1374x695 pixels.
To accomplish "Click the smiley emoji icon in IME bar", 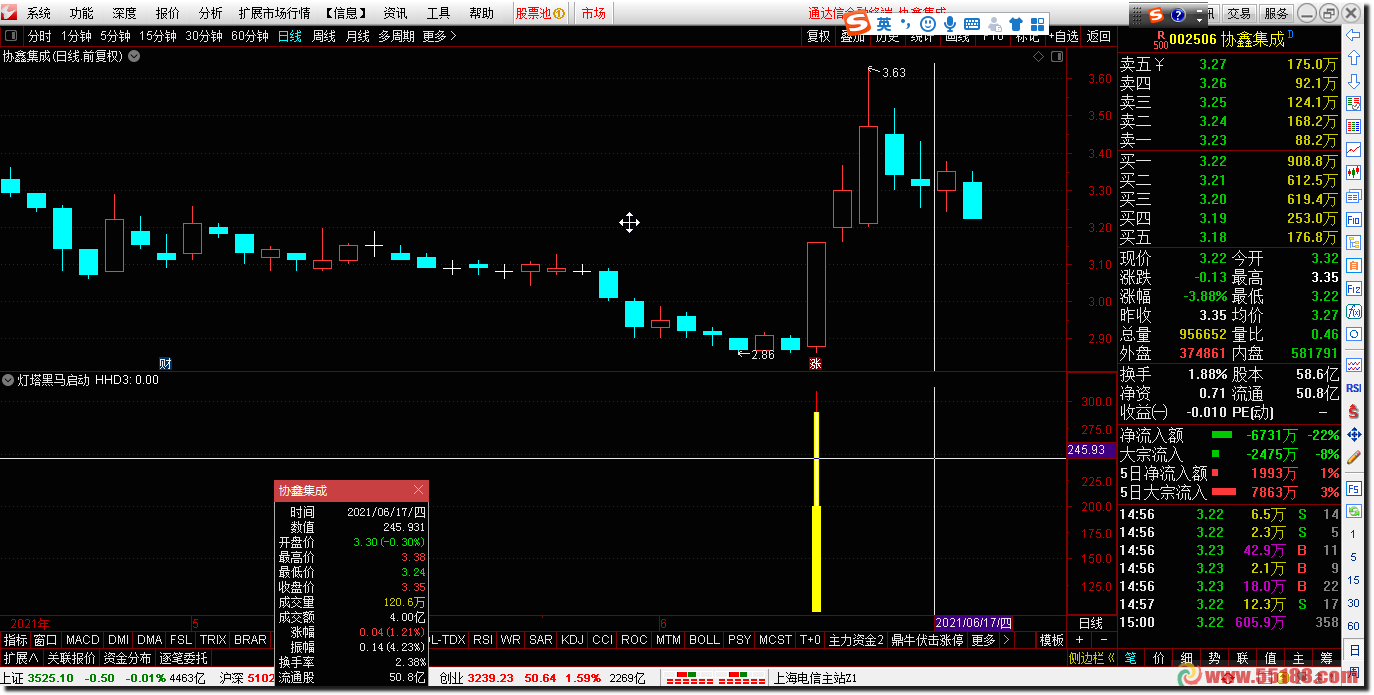I will [928, 23].
